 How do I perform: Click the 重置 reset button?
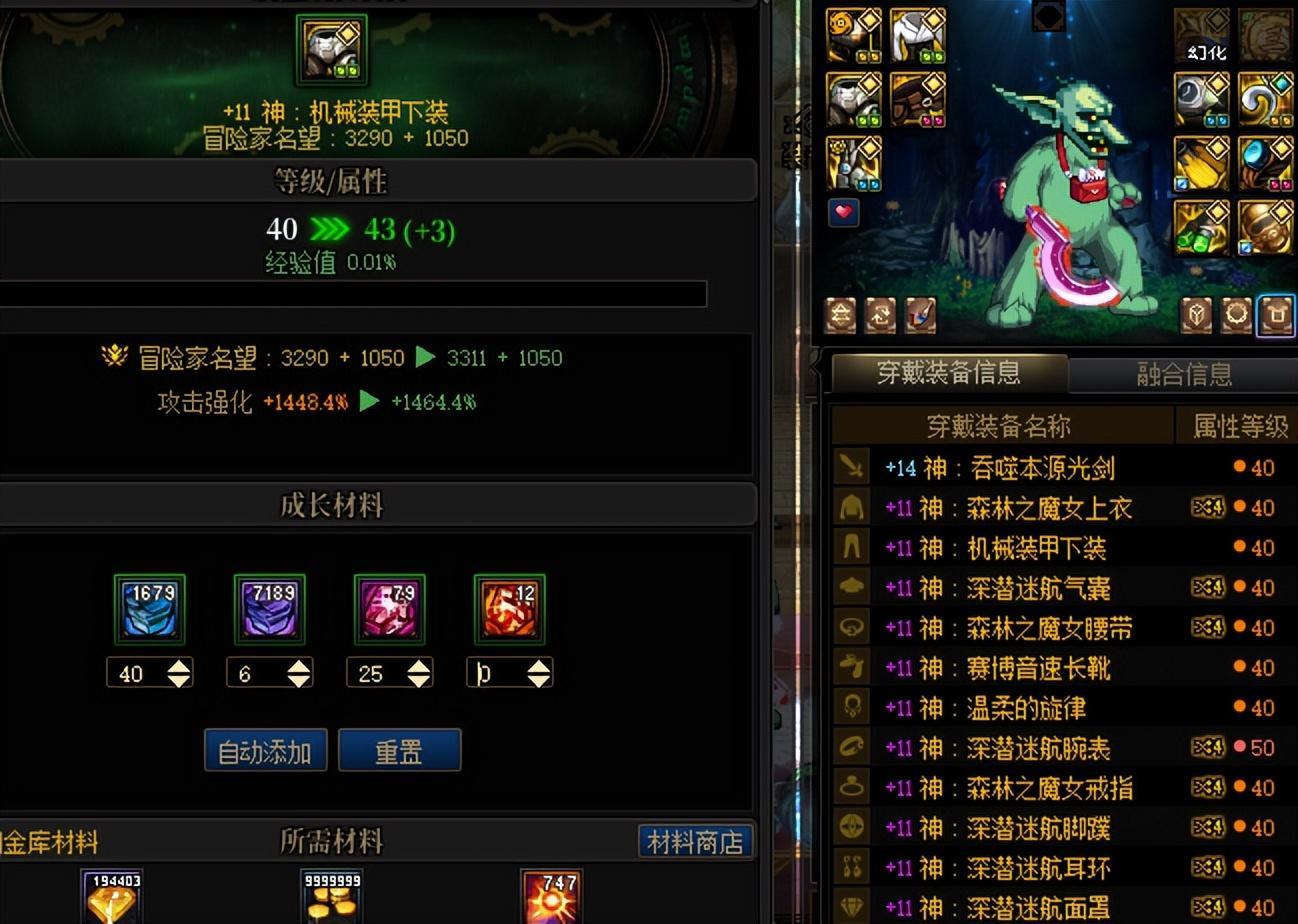(x=399, y=750)
